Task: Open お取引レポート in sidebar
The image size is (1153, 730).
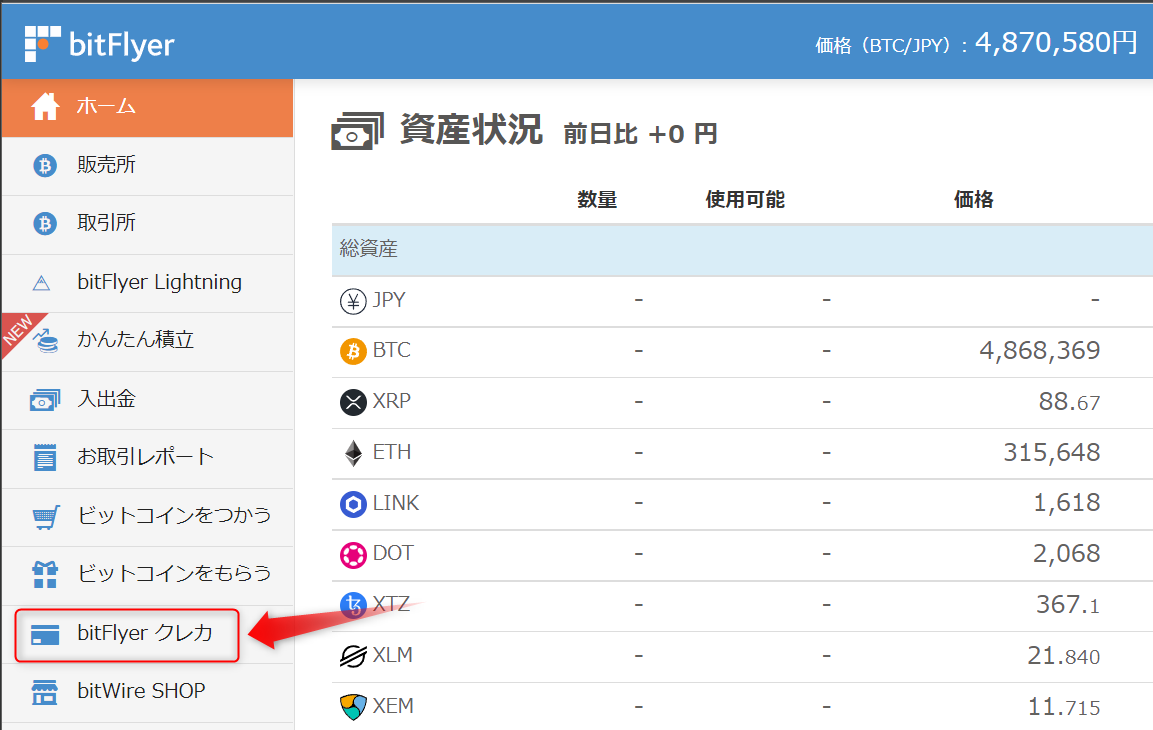Action: click(x=148, y=459)
